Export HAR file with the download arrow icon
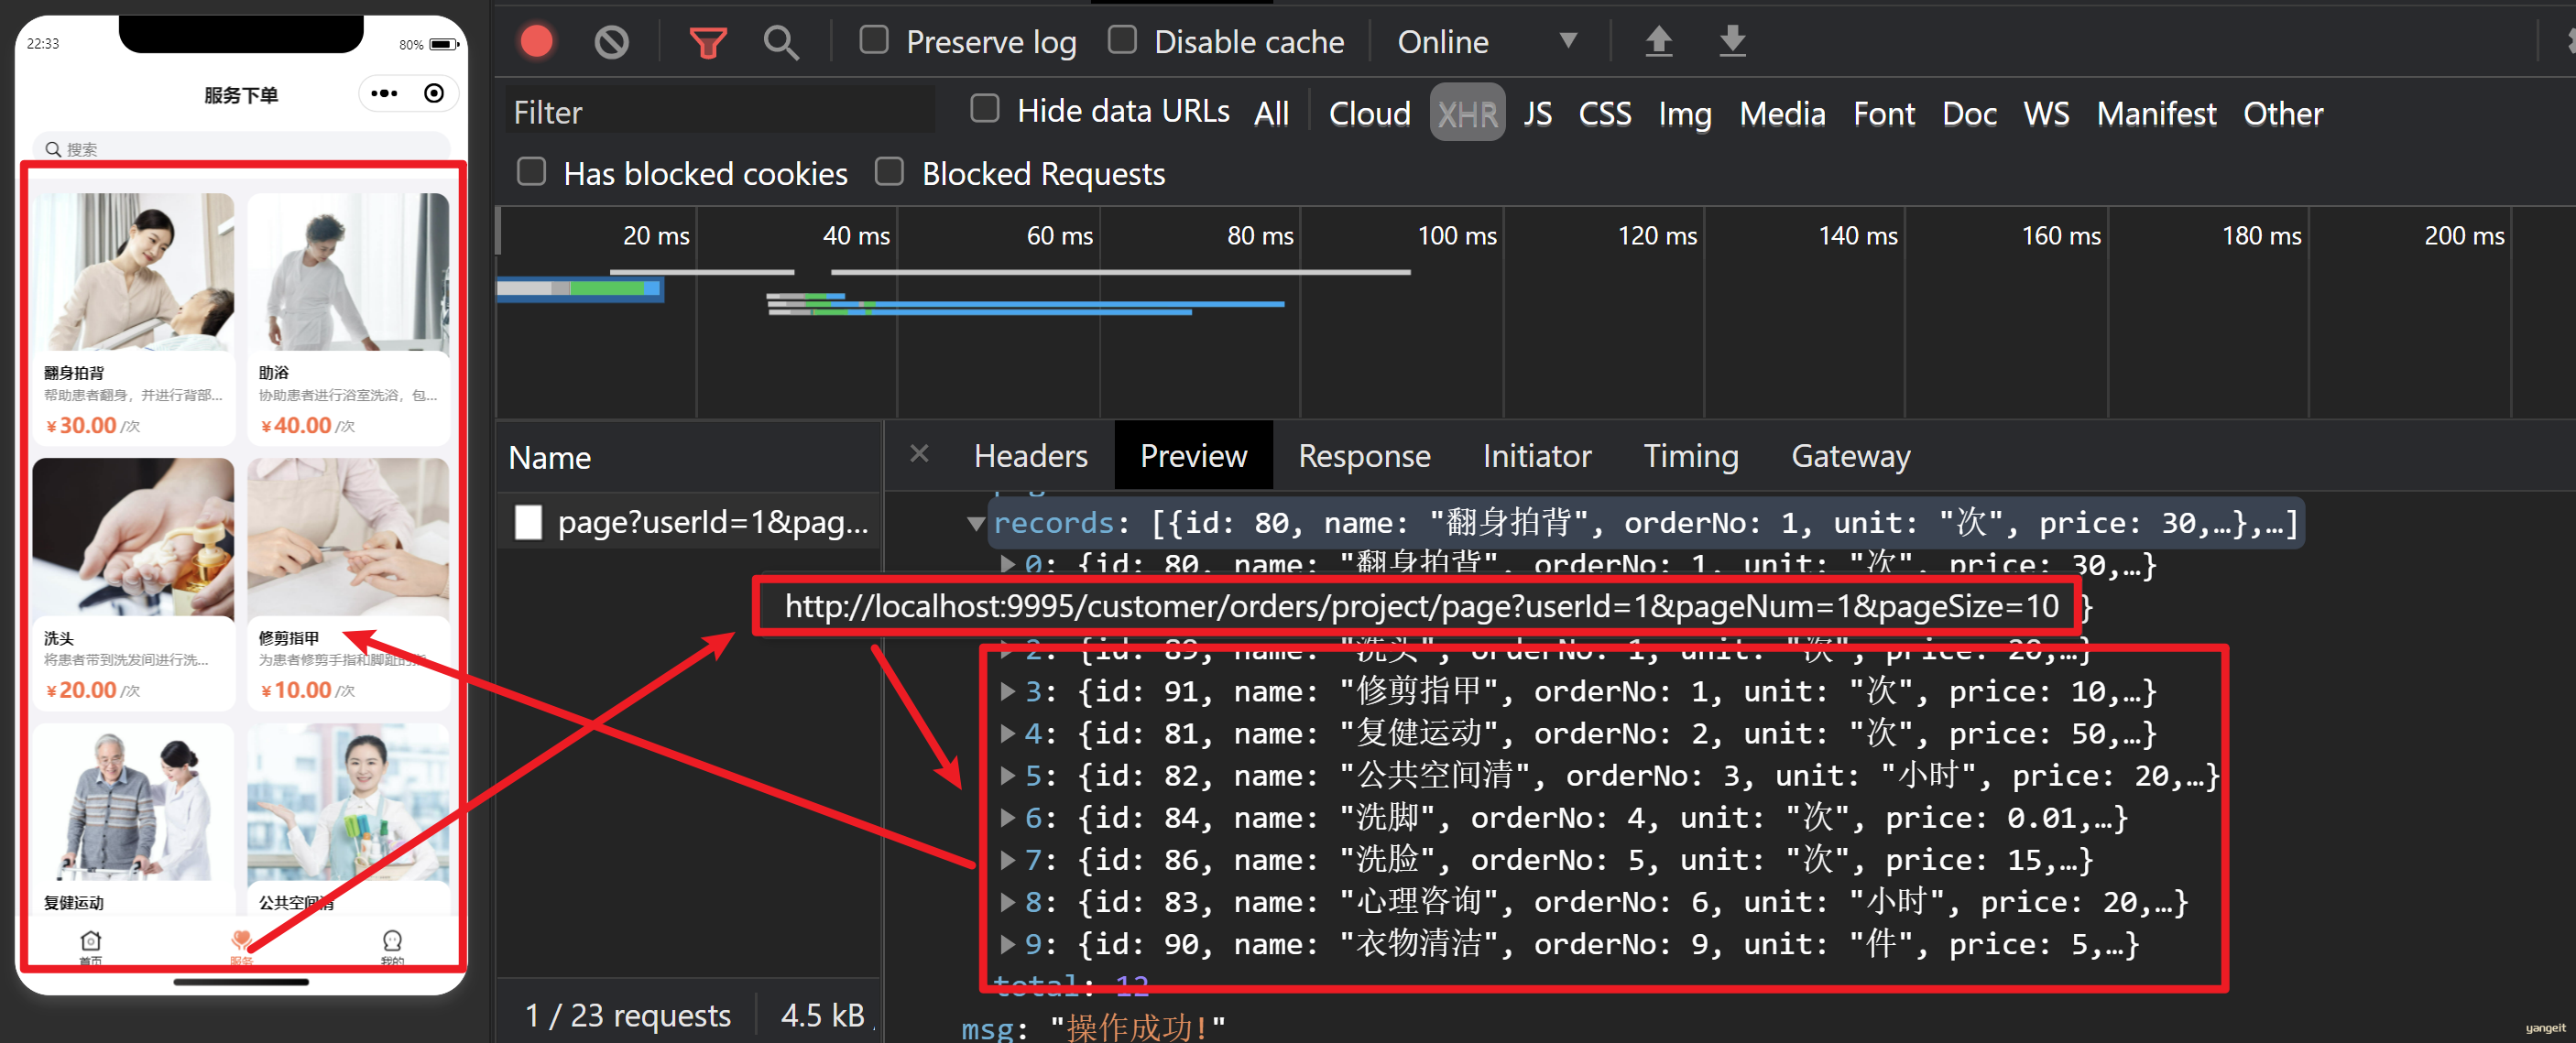This screenshot has height=1043, width=2576. pyautogui.click(x=1732, y=41)
